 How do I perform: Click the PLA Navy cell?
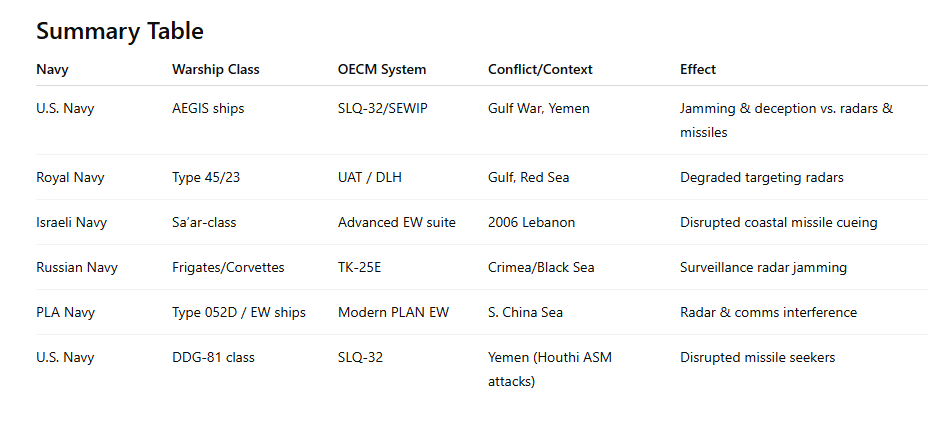pos(65,313)
